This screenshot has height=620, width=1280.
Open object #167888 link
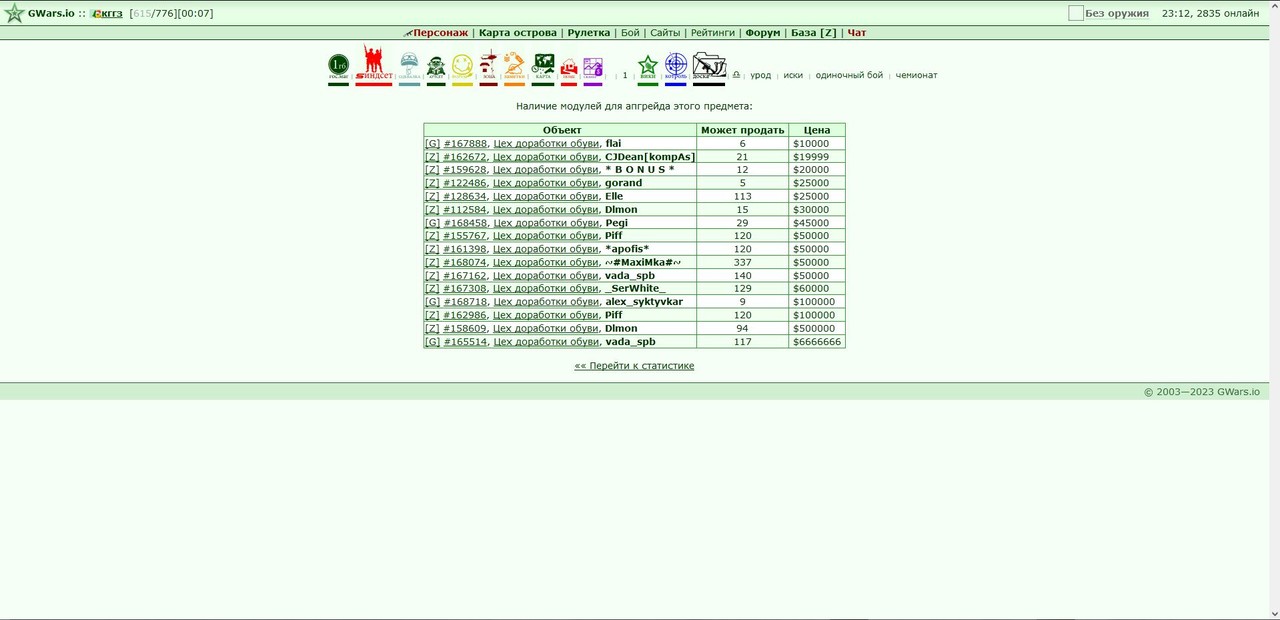pos(465,144)
